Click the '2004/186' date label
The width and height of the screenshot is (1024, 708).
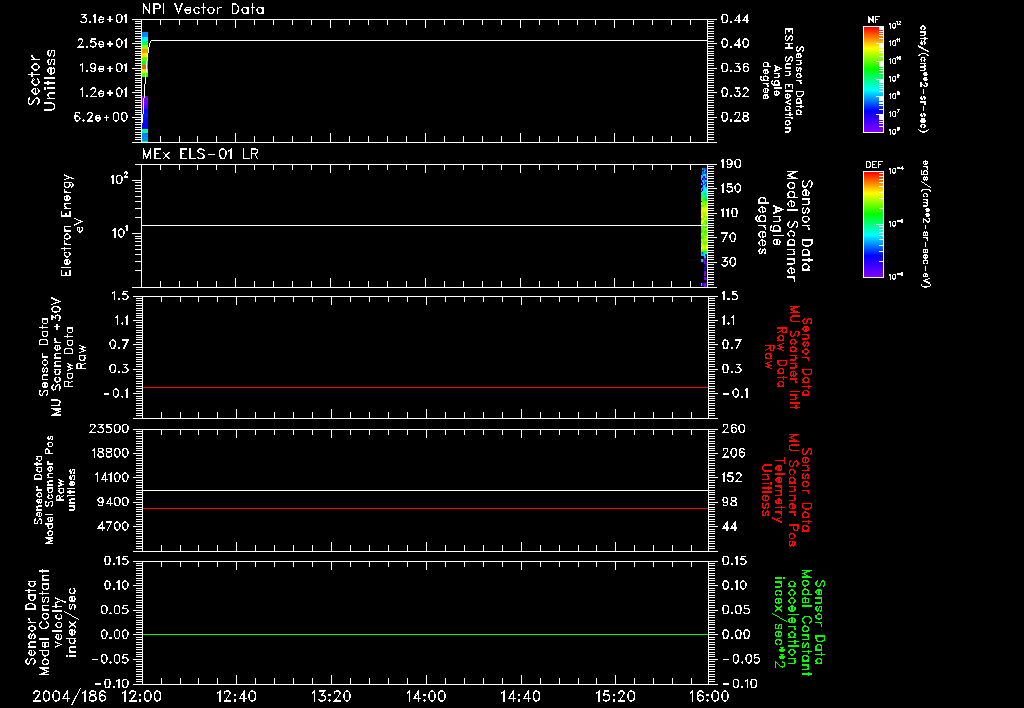(69, 696)
